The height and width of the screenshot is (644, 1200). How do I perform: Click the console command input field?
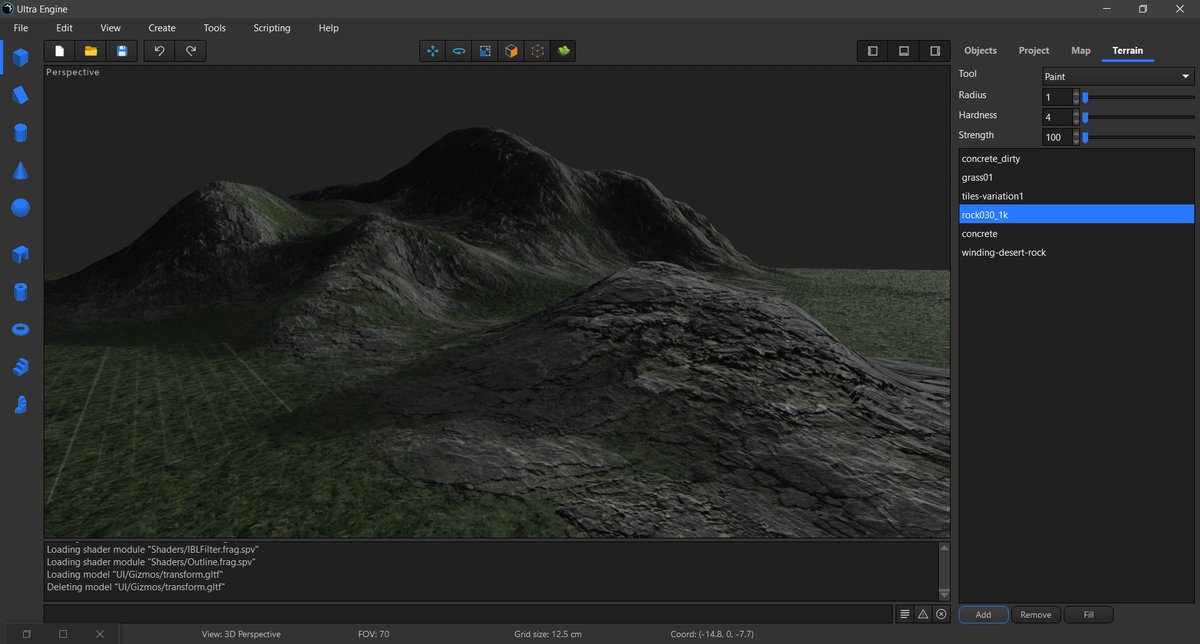pos(468,614)
